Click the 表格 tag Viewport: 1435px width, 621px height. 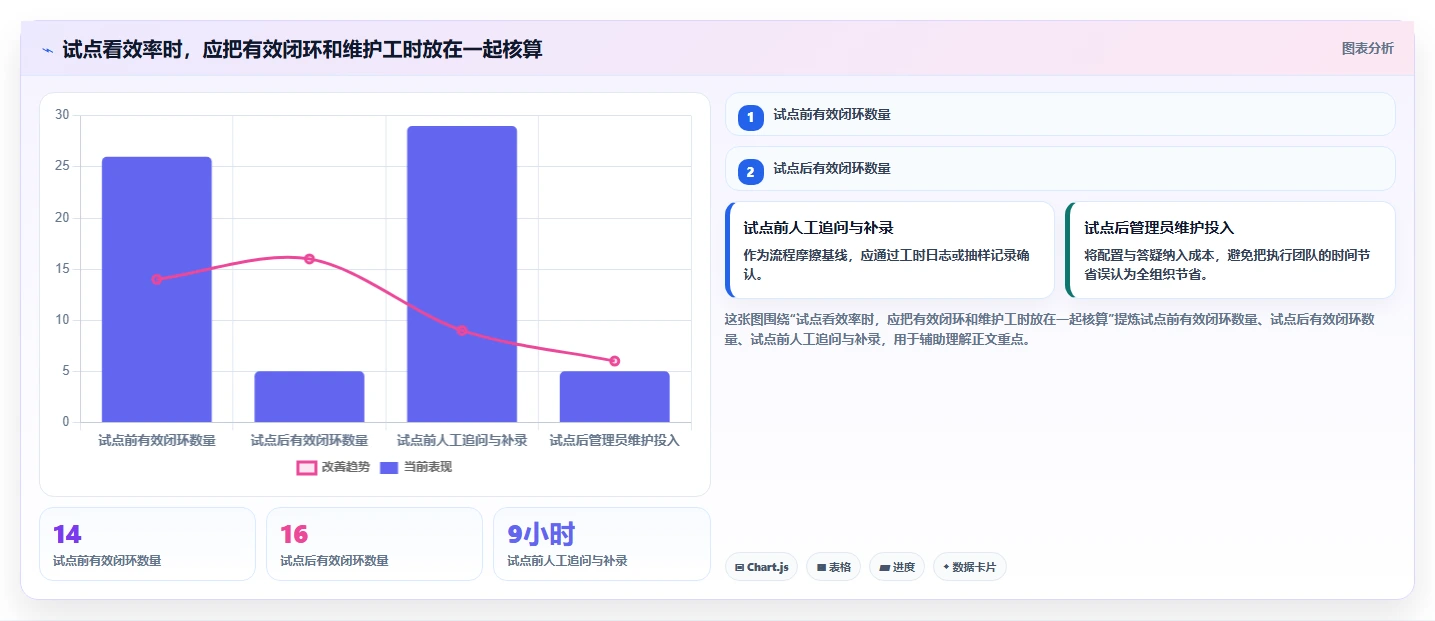tap(833, 567)
